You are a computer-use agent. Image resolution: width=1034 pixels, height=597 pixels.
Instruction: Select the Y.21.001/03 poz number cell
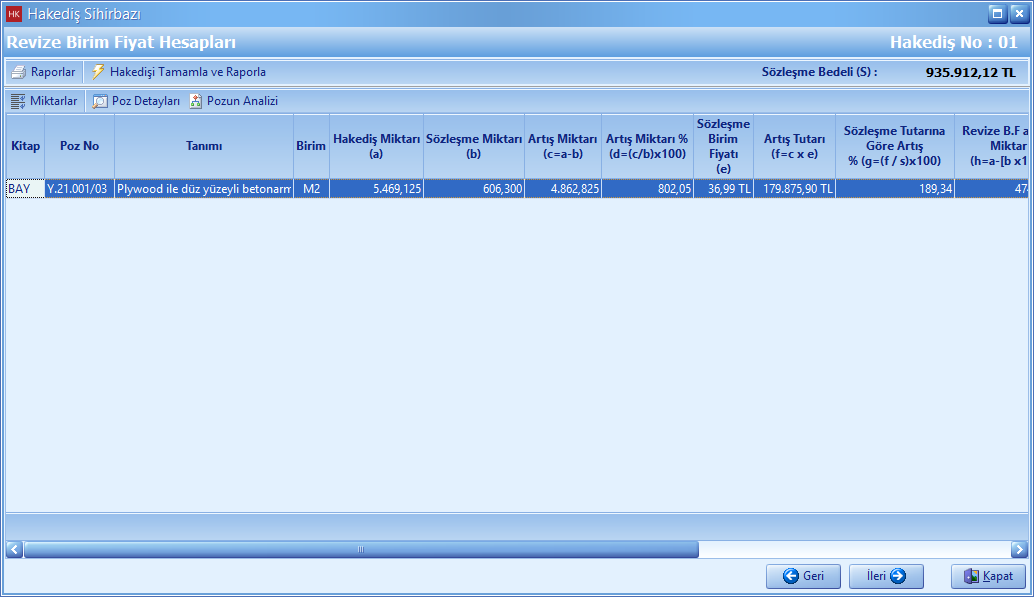point(79,188)
